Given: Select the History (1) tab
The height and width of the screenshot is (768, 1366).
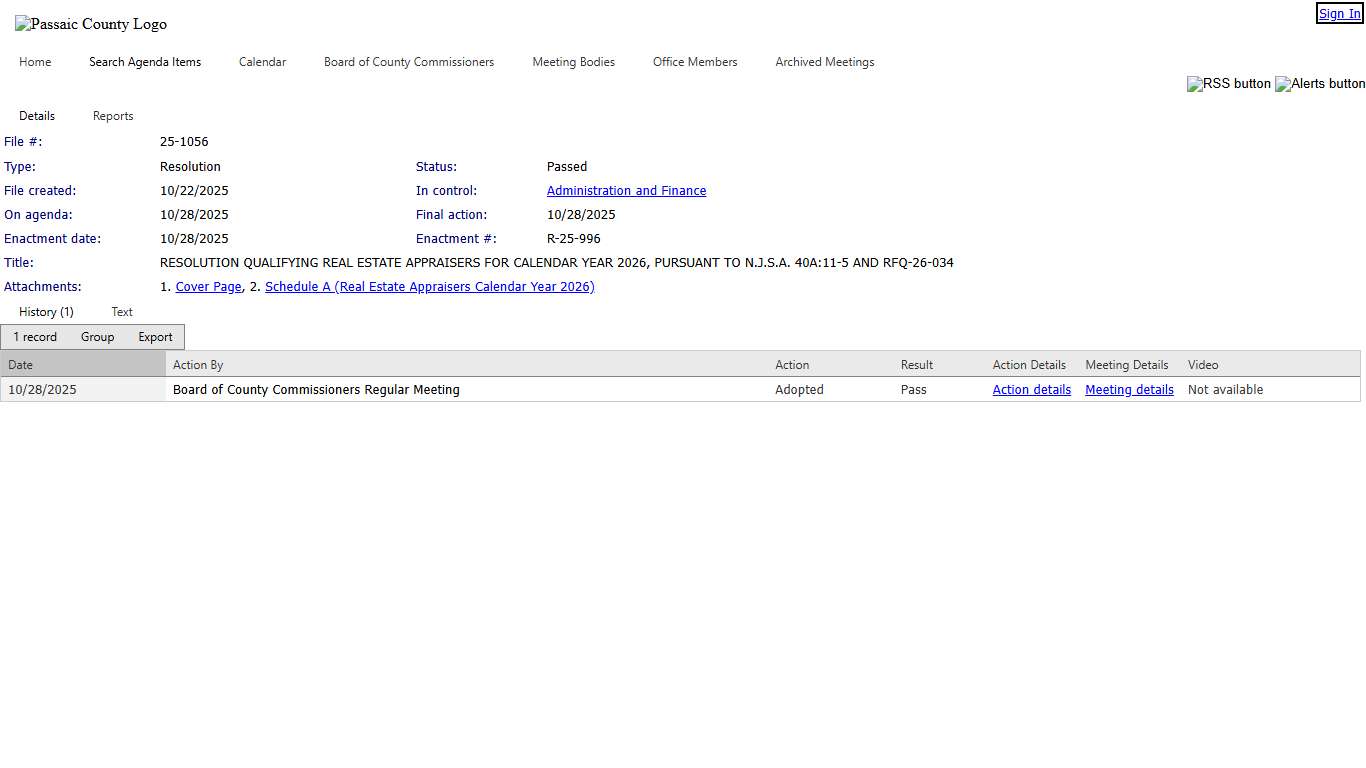Looking at the screenshot, I should (x=46, y=312).
